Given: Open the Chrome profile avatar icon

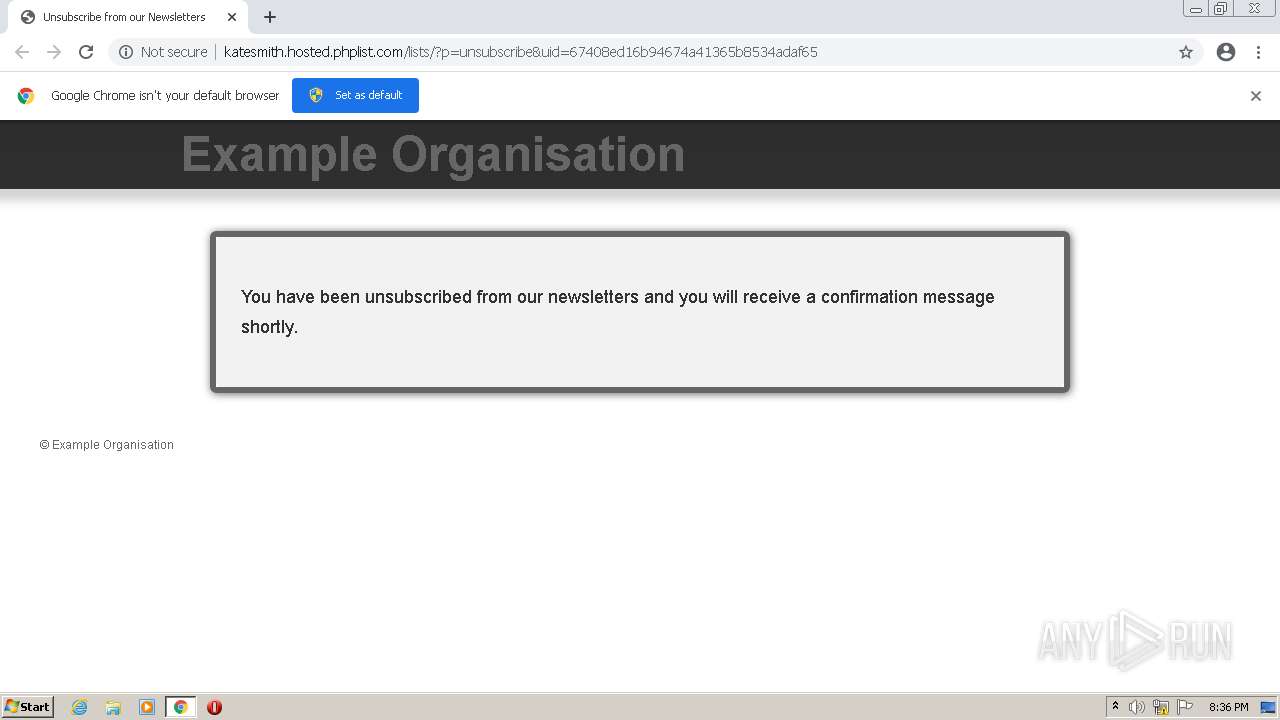Looking at the screenshot, I should (1226, 52).
